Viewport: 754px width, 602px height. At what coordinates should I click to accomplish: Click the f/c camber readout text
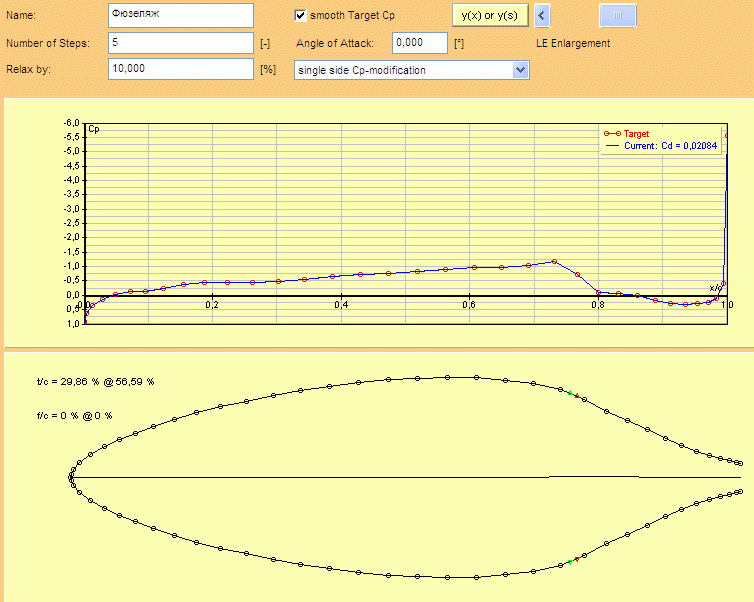point(75,414)
